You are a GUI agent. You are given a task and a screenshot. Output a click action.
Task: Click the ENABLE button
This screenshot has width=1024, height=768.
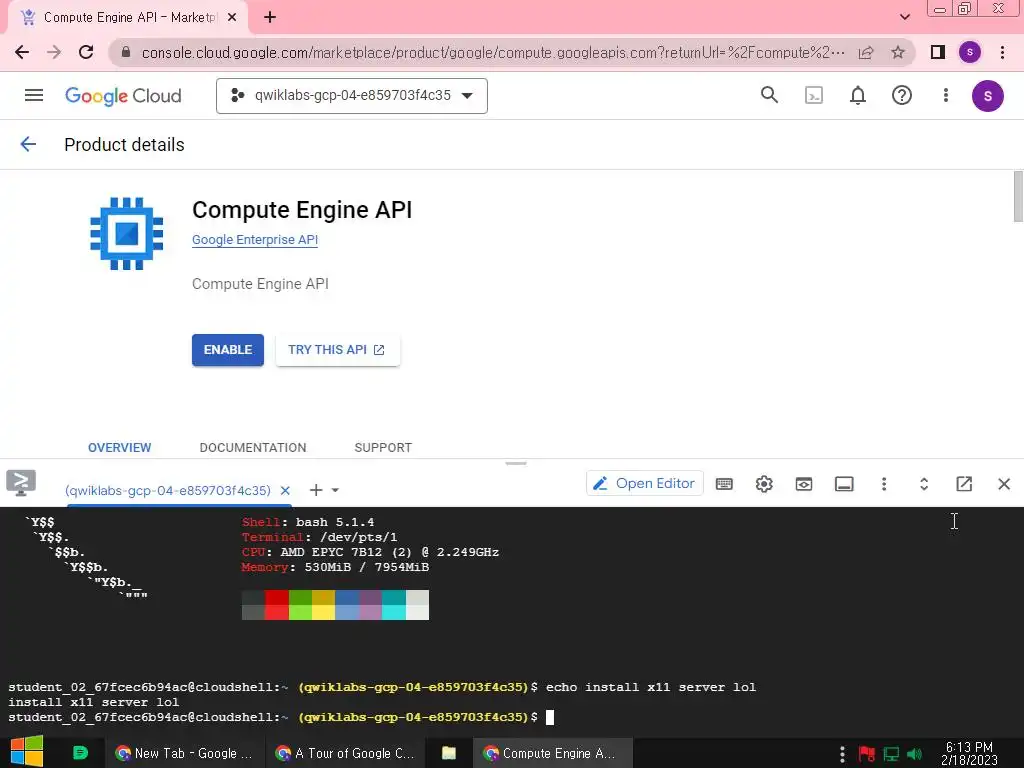(228, 350)
